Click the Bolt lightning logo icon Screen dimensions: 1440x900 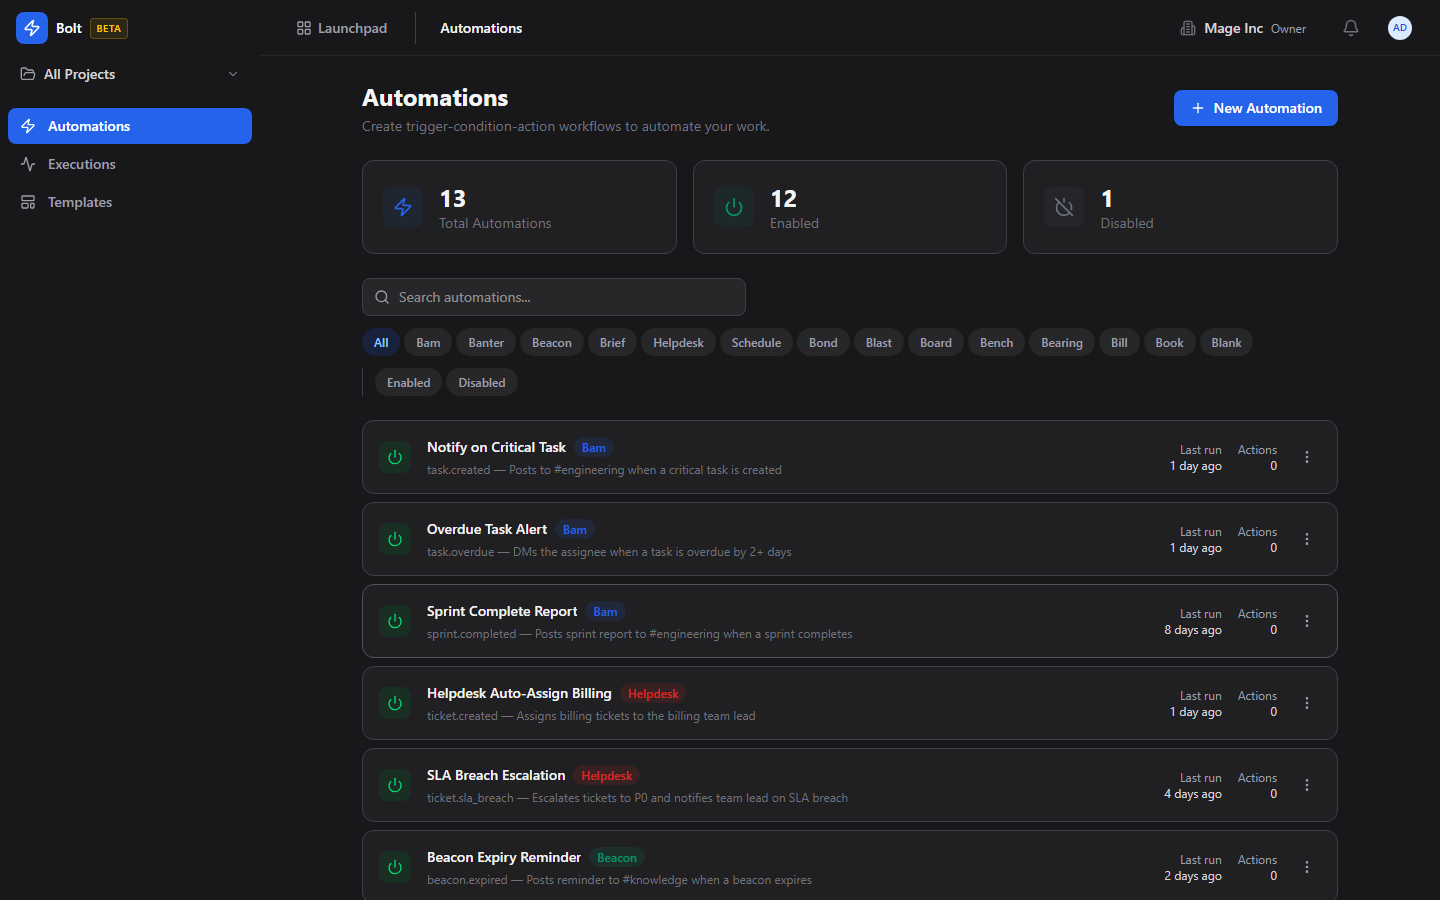[x=32, y=28]
